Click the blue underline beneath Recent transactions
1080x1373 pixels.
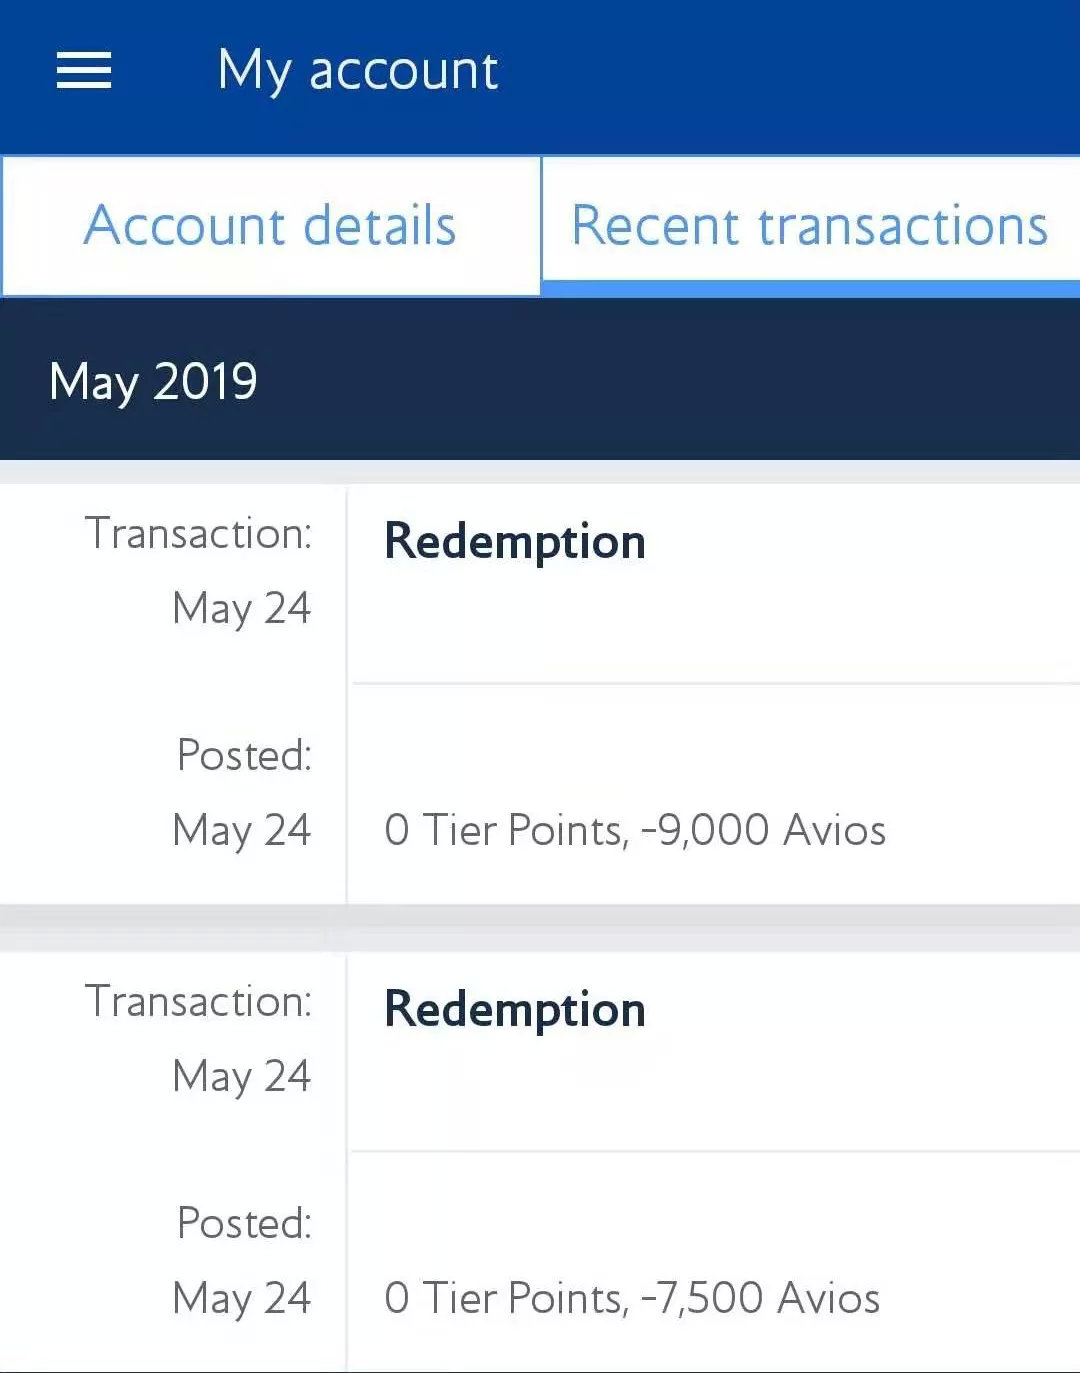[x=810, y=289]
